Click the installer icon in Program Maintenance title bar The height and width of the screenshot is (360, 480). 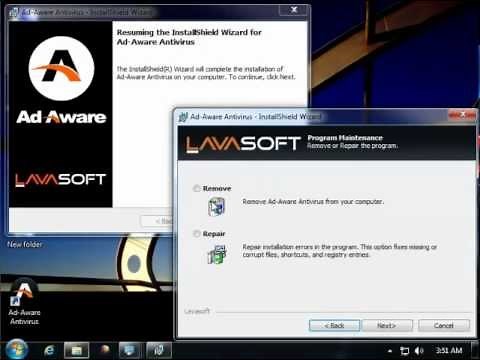(x=183, y=117)
